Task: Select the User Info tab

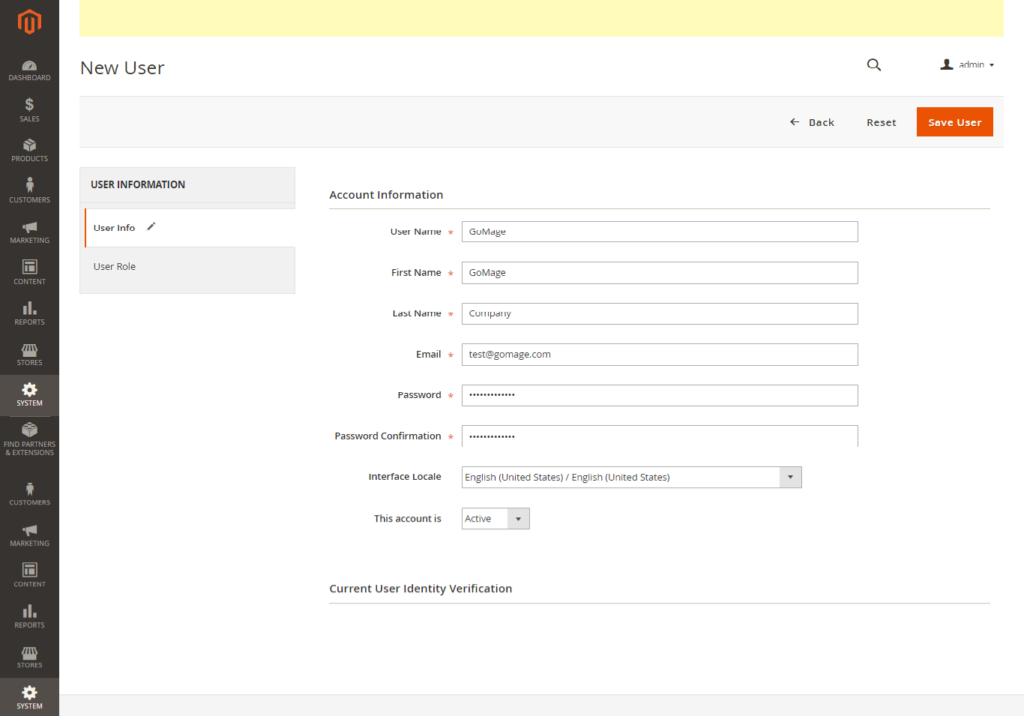Action: tap(190, 227)
